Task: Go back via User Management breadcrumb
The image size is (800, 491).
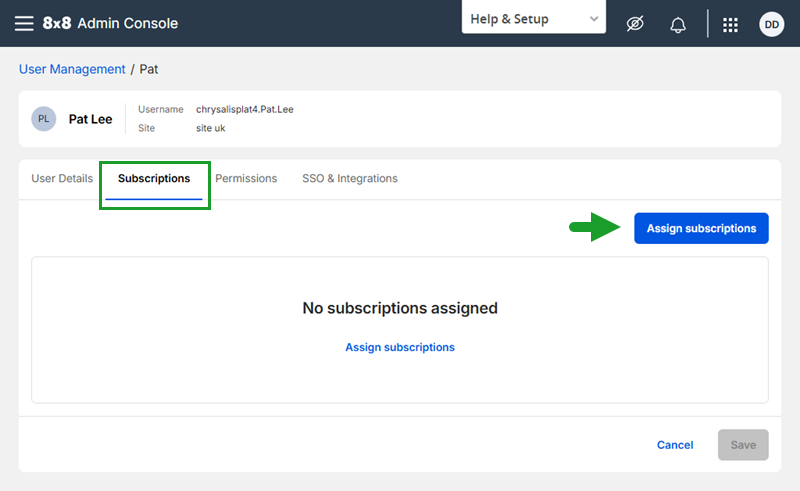Action: click(x=72, y=69)
